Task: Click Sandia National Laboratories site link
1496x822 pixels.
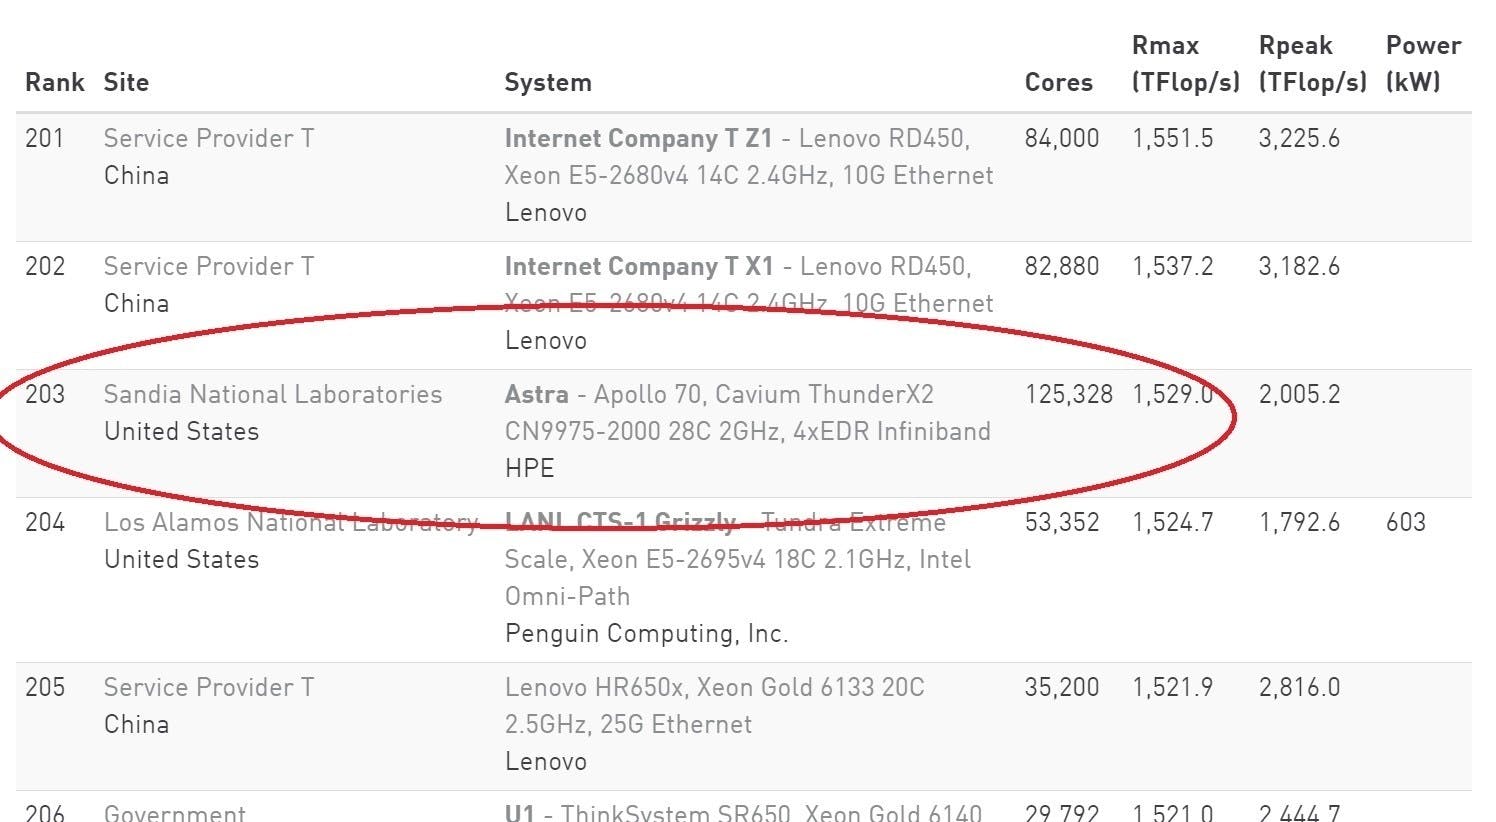Action: coord(273,394)
